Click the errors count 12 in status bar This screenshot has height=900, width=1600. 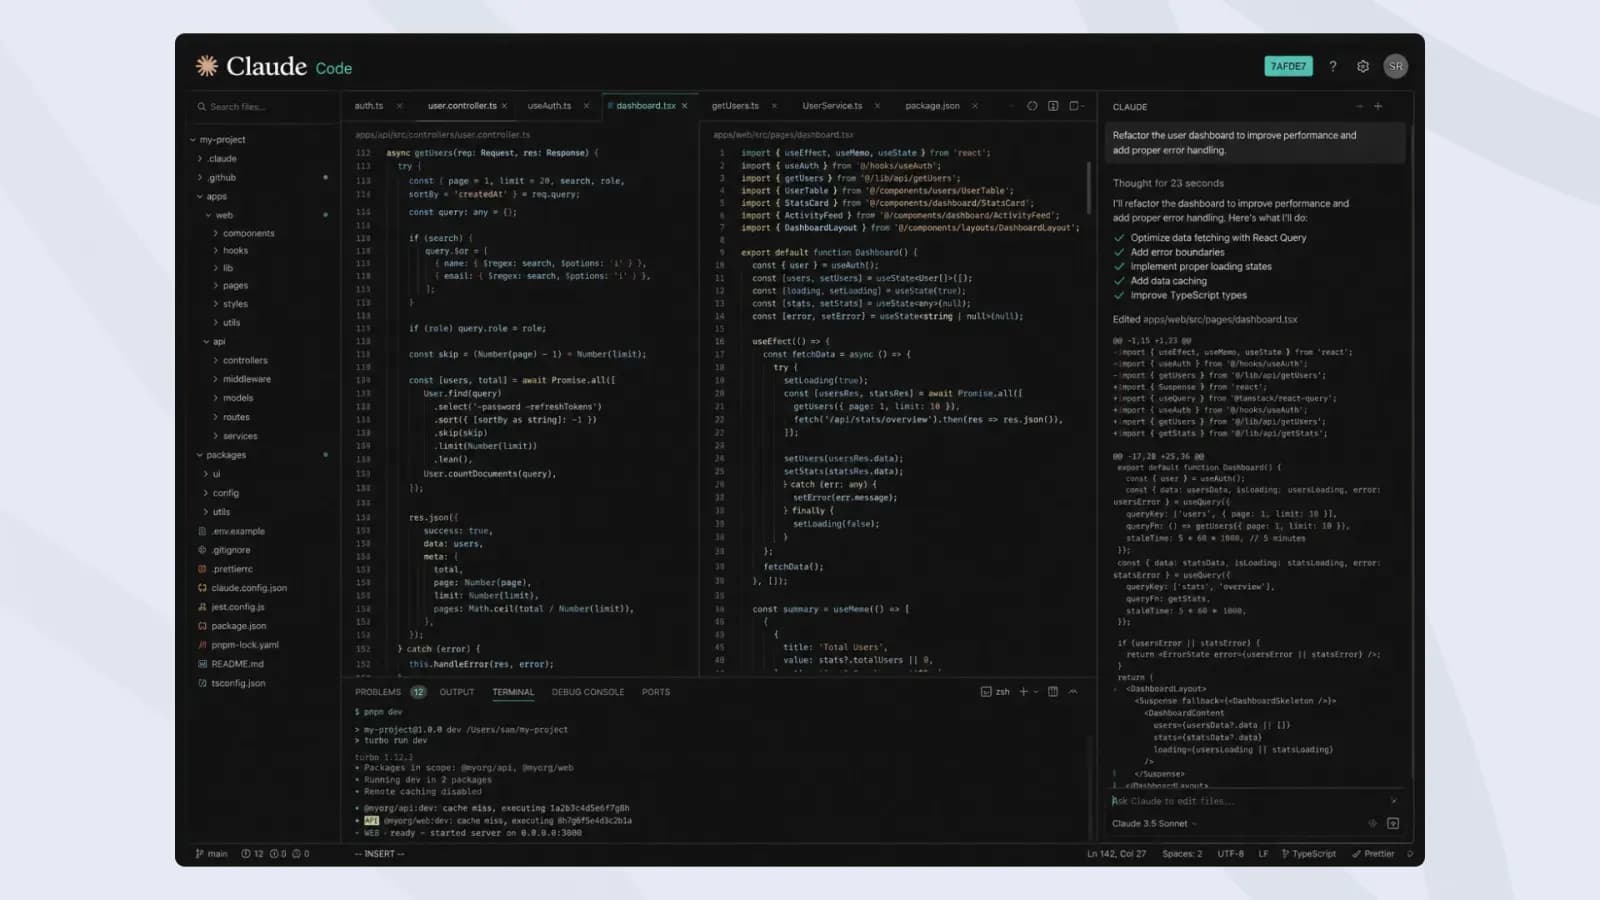pyautogui.click(x=252, y=854)
